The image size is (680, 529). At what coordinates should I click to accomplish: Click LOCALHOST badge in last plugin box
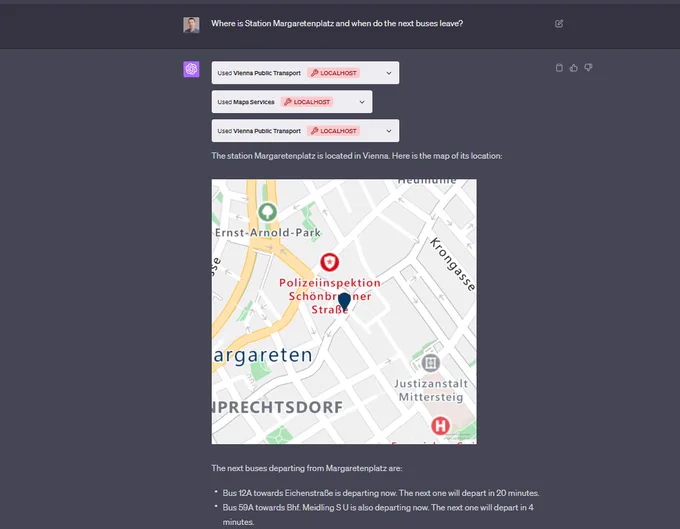(x=333, y=131)
